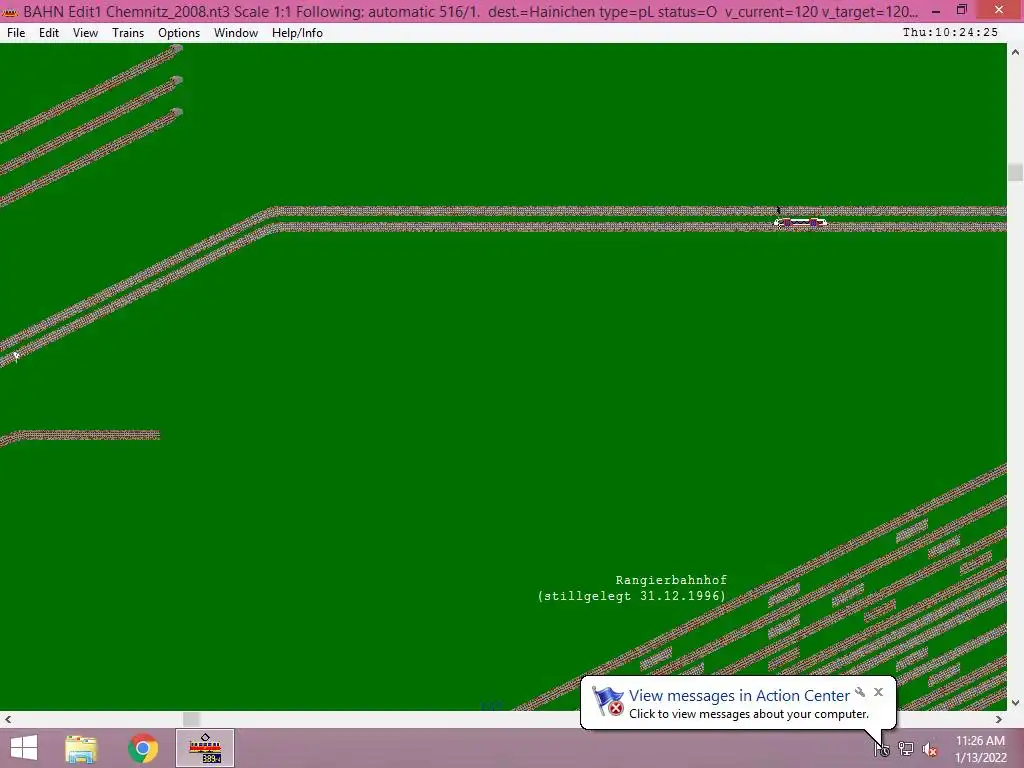
Task: Click the BAHN taskbar button
Action: pos(204,748)
